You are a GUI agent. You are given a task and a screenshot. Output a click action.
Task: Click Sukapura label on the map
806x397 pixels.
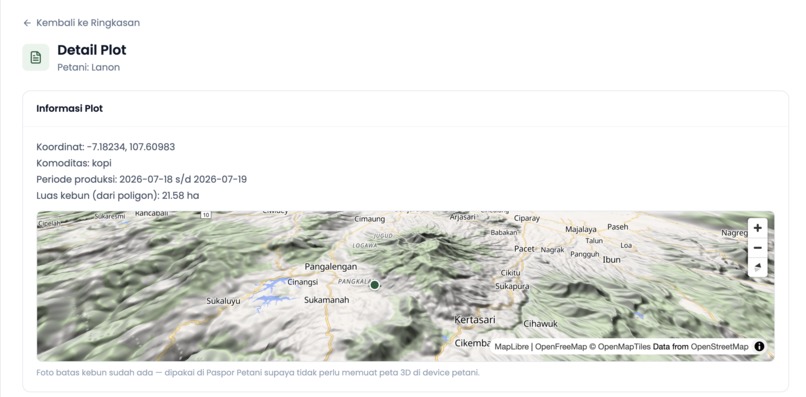point(511,286)
